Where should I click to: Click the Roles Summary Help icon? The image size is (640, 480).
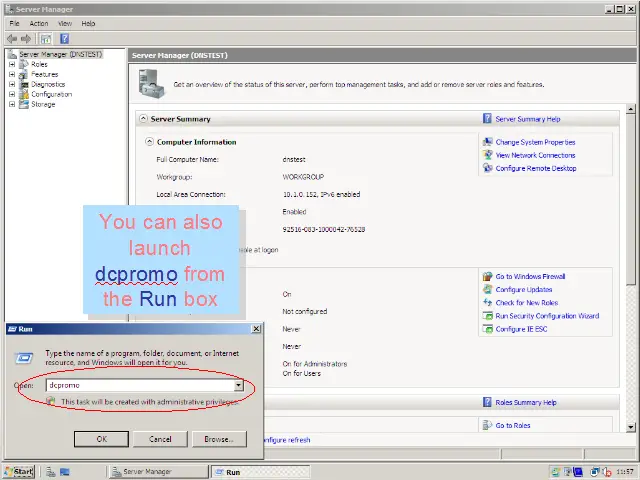(x=487, y=402)
